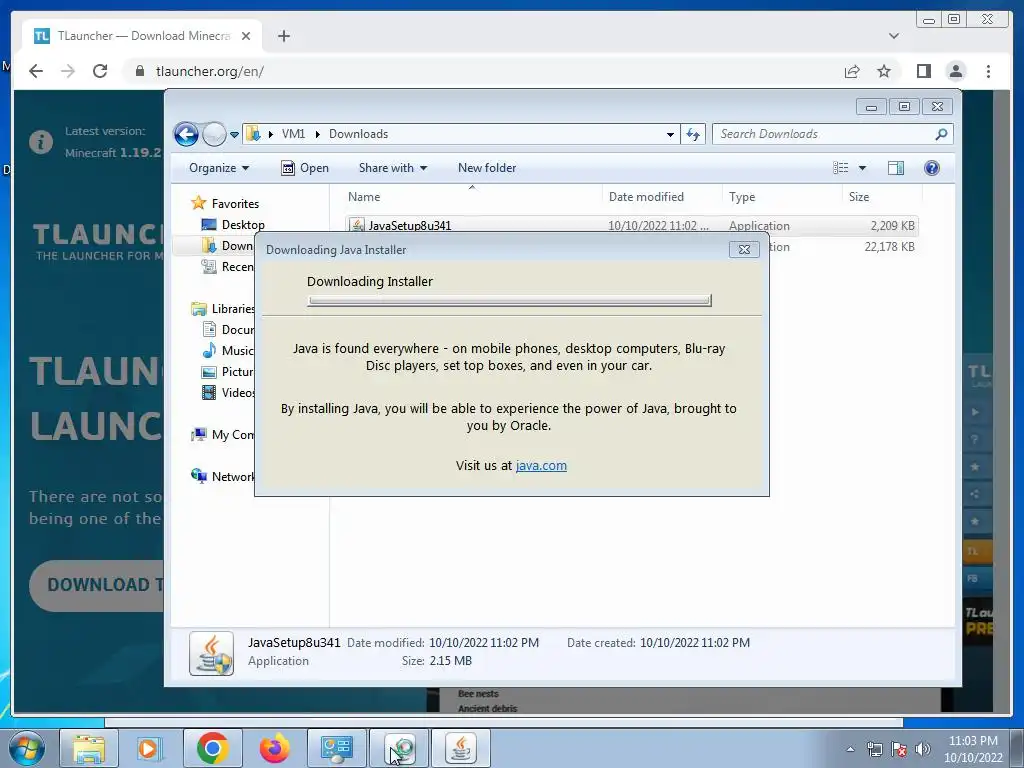Open Chrome three-dot menu

coord(988,71)
